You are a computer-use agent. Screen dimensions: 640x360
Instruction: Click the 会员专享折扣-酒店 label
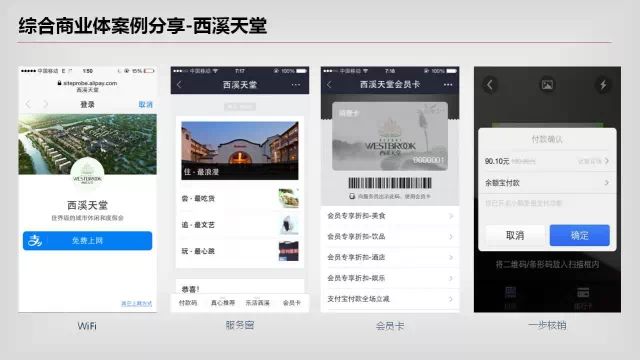click(x=356, y=257)
